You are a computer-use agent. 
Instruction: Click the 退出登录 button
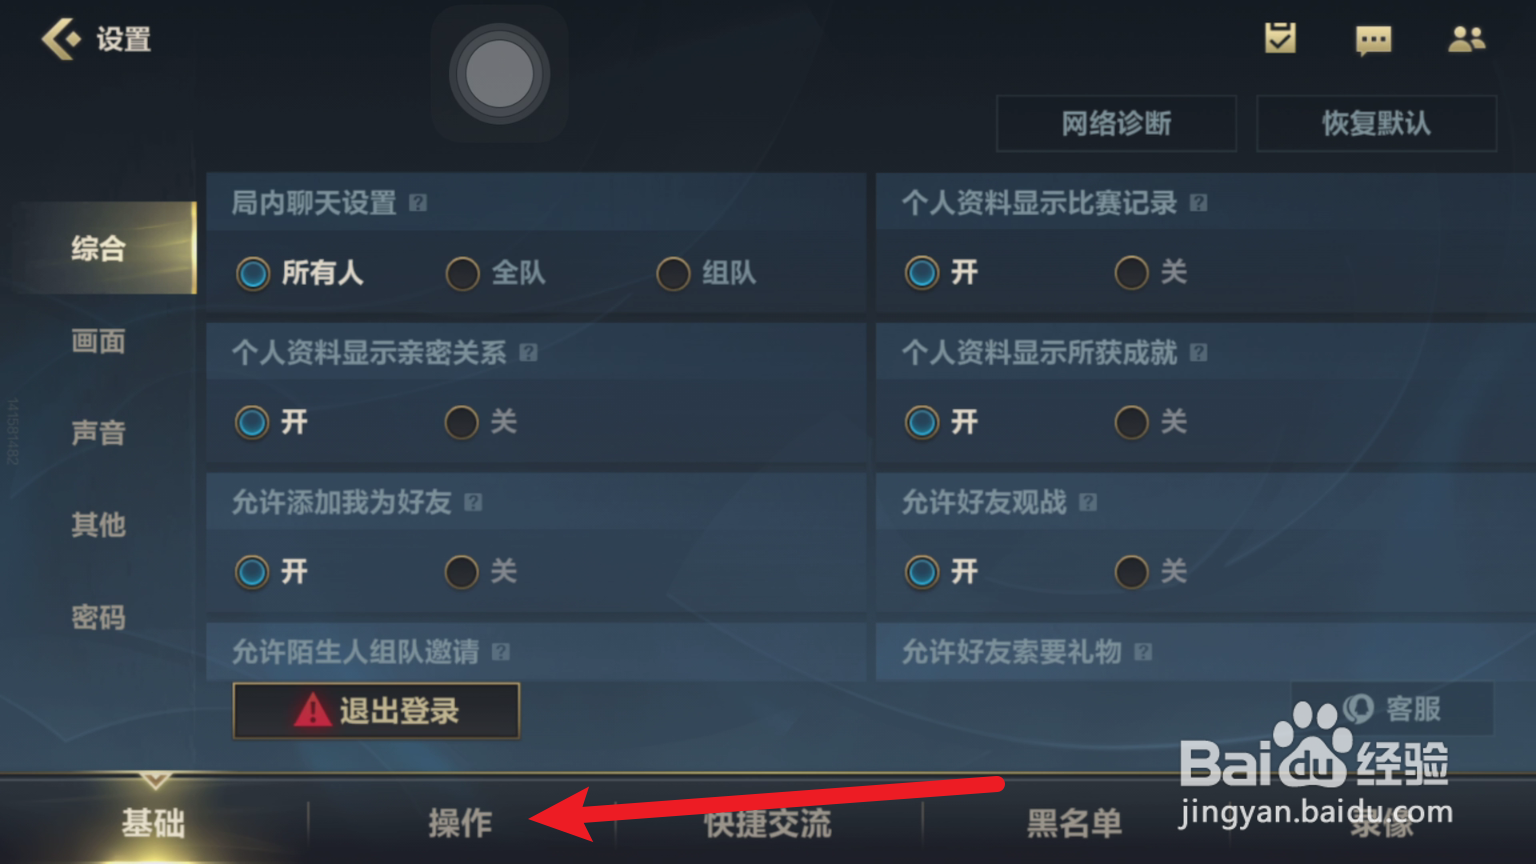pos(376,711)
